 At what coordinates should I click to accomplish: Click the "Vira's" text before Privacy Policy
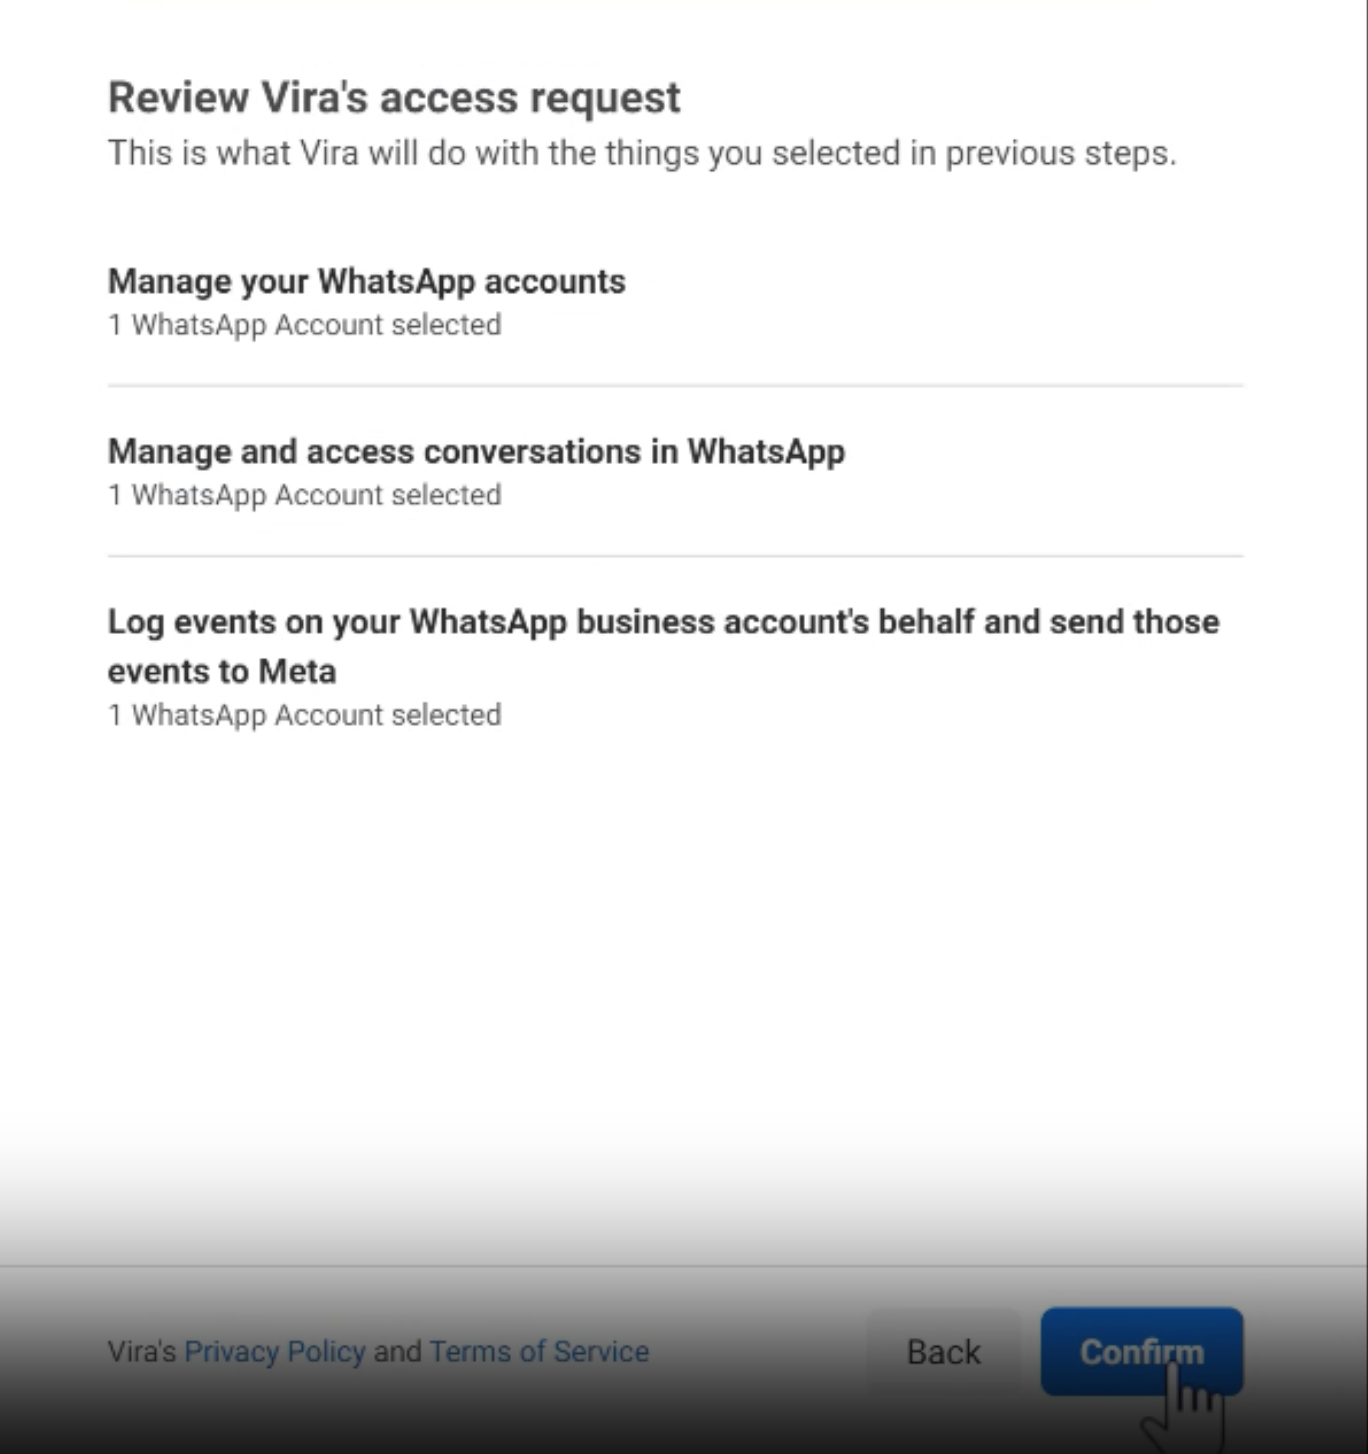[141, 1351]
